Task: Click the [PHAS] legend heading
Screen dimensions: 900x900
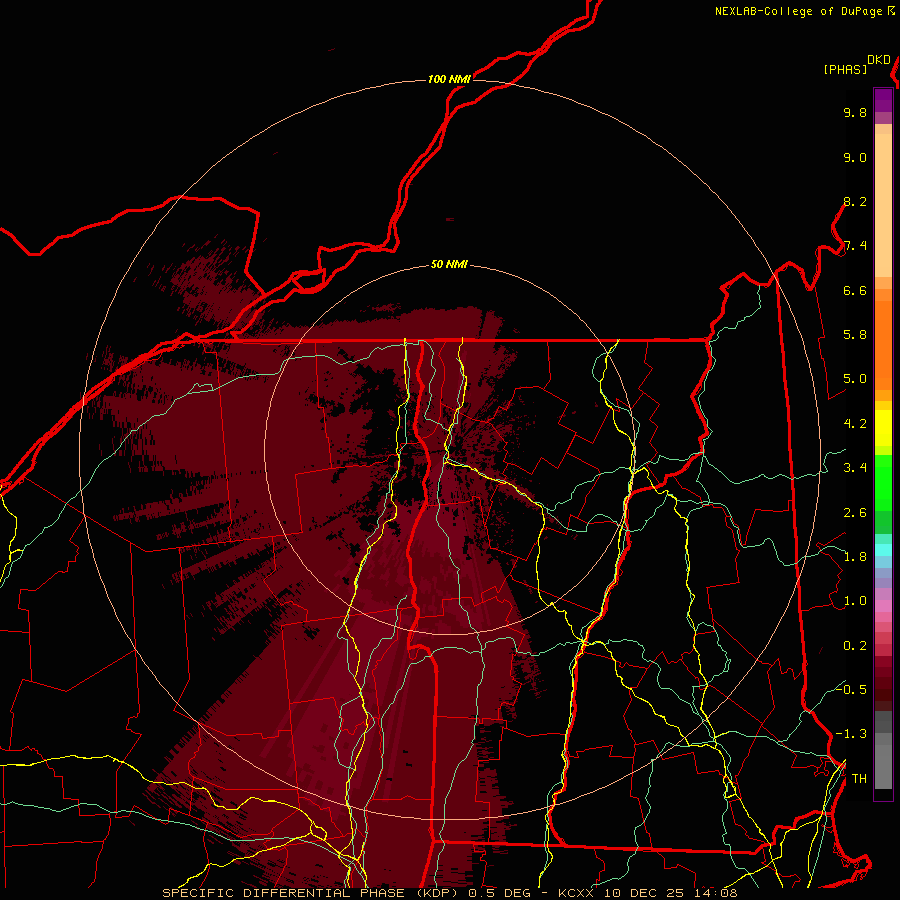Action: [x=845, y=70]
